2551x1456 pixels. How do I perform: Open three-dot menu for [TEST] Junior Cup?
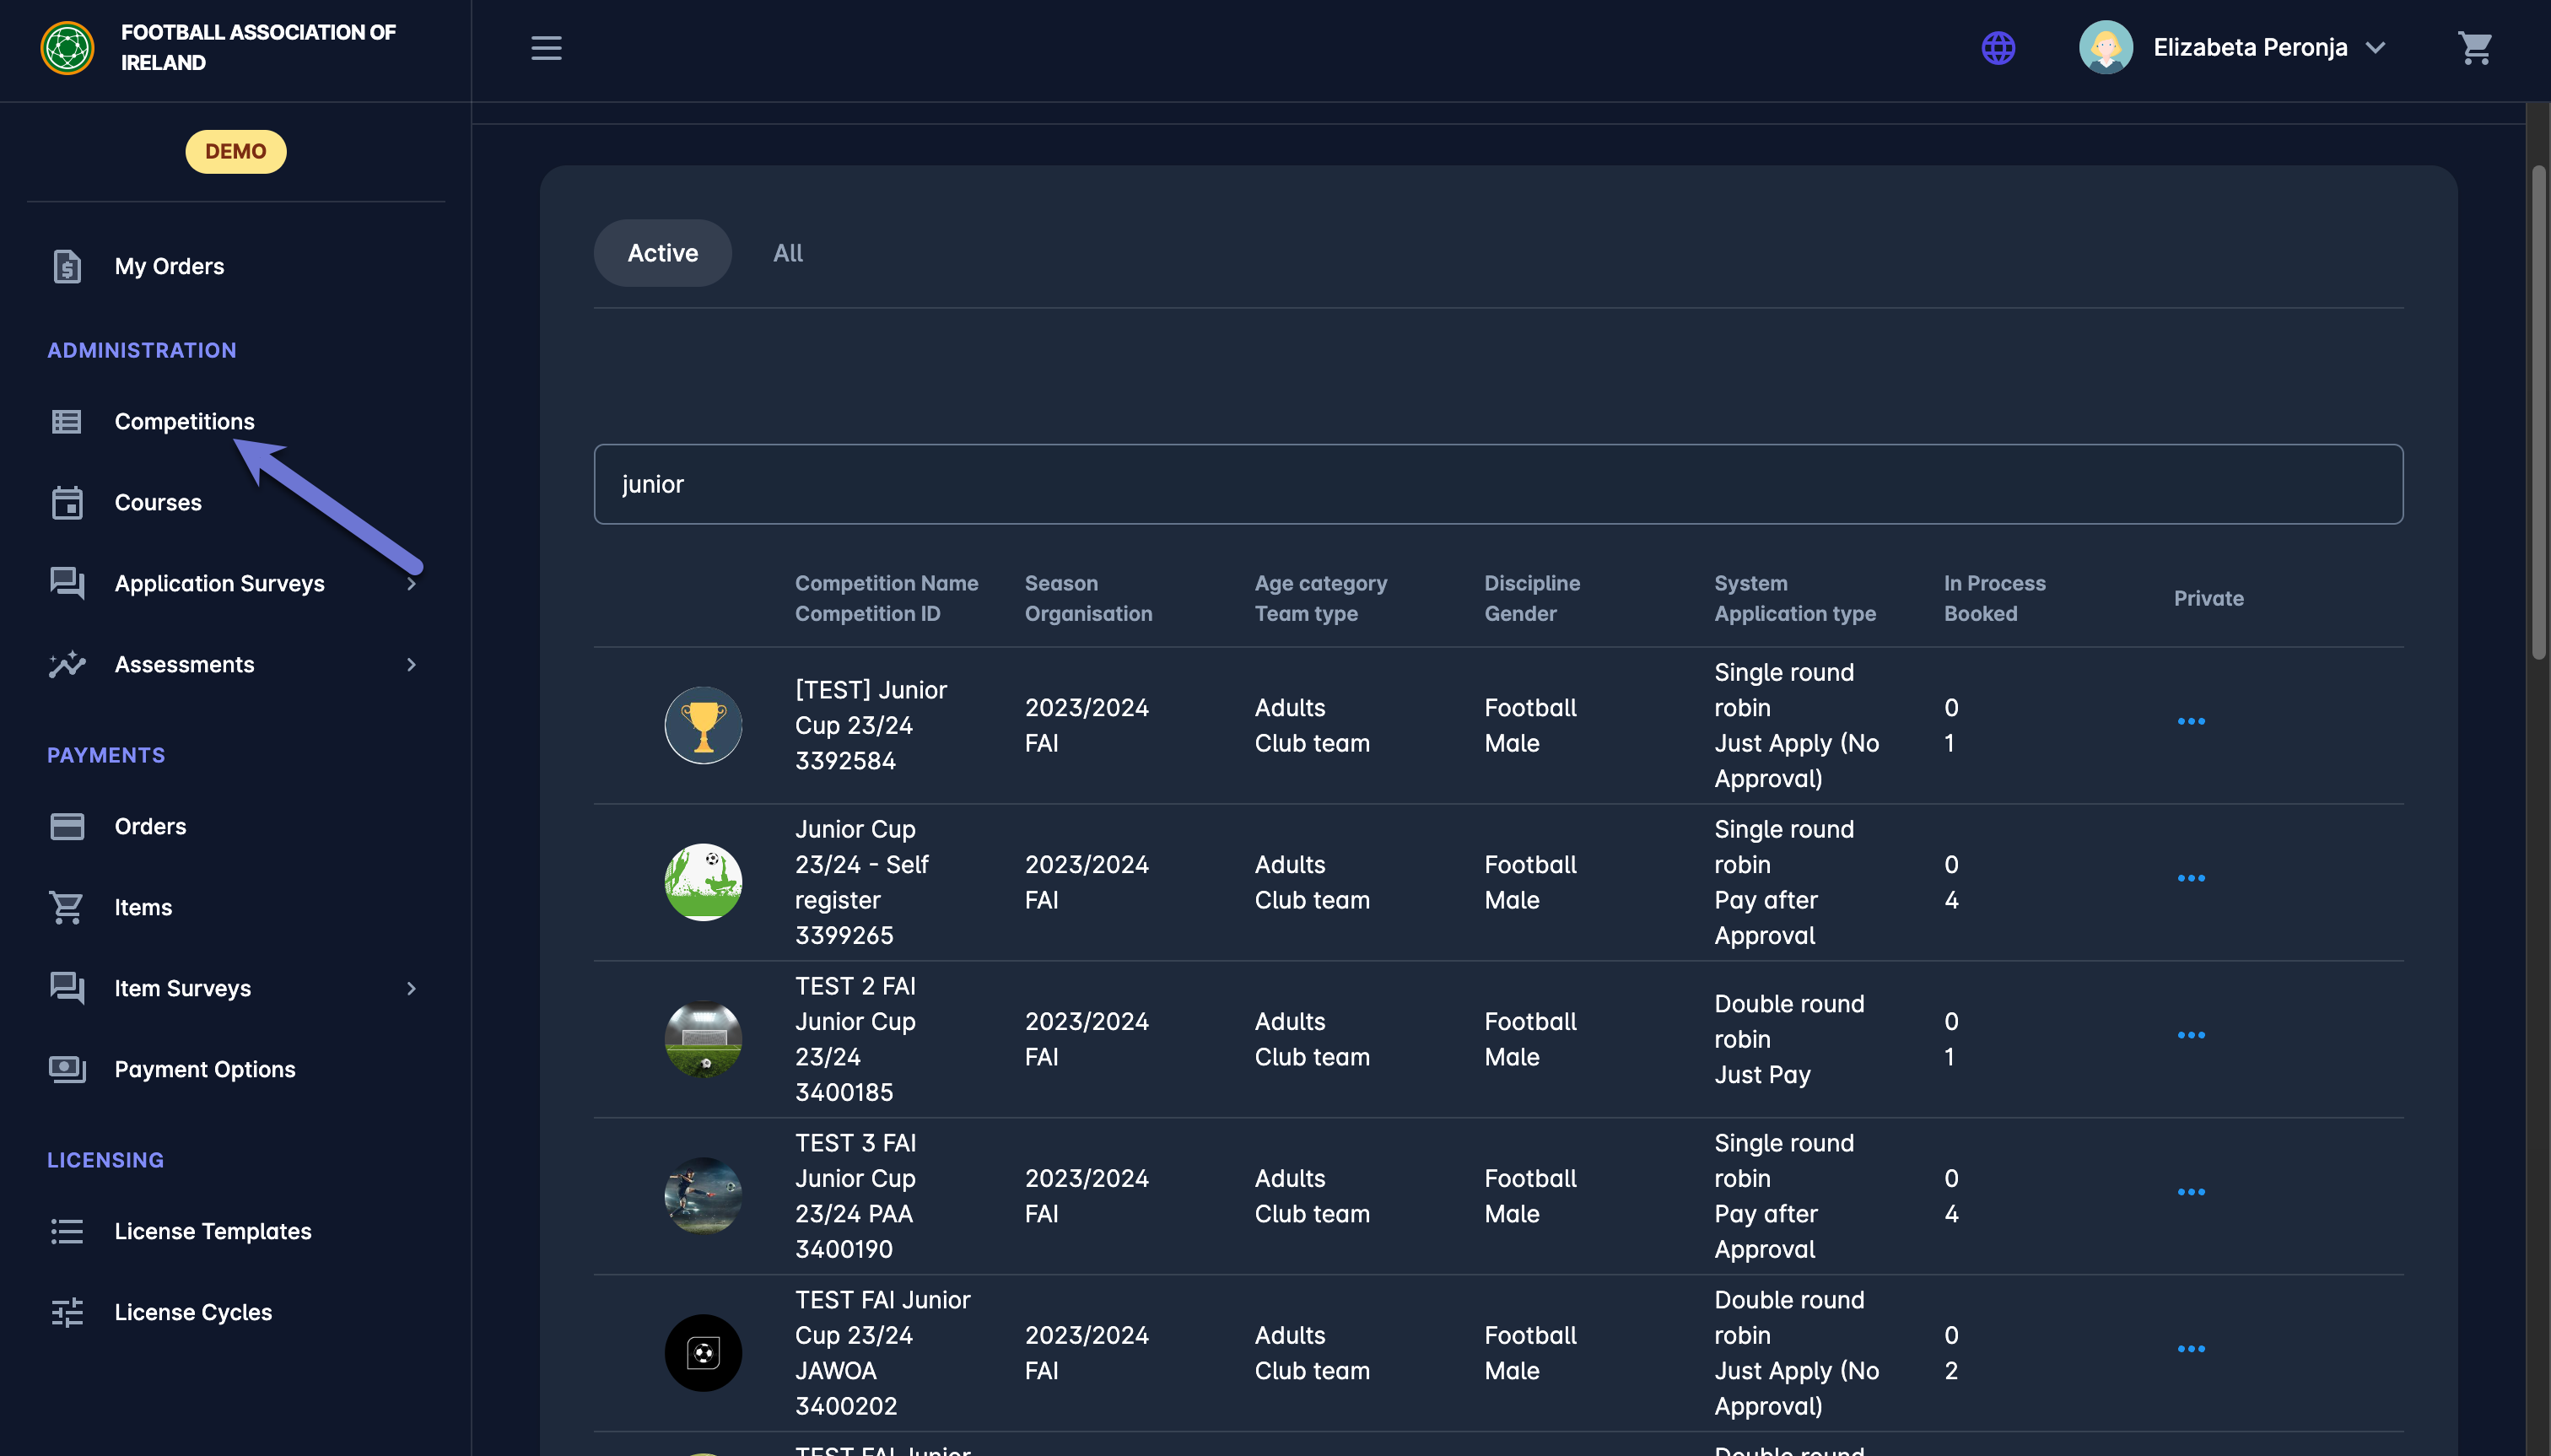[2190, 721]
